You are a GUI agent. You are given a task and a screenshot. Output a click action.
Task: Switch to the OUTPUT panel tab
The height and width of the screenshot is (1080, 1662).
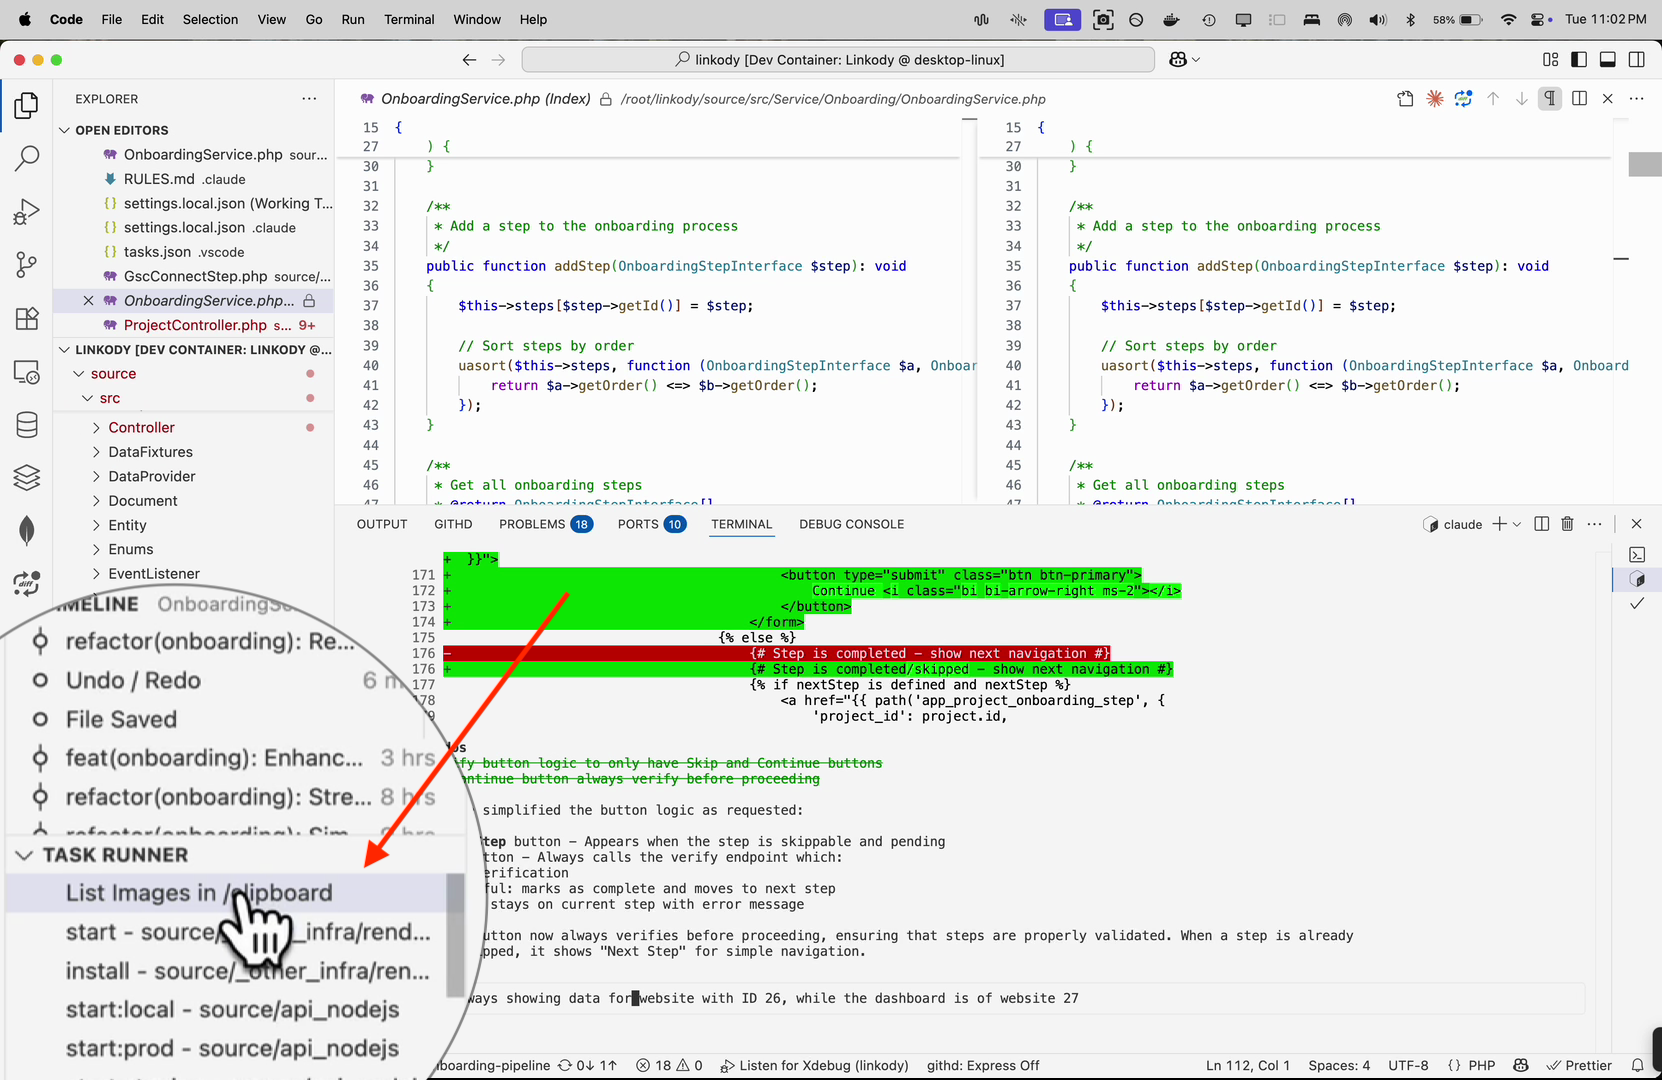(382, 524)
